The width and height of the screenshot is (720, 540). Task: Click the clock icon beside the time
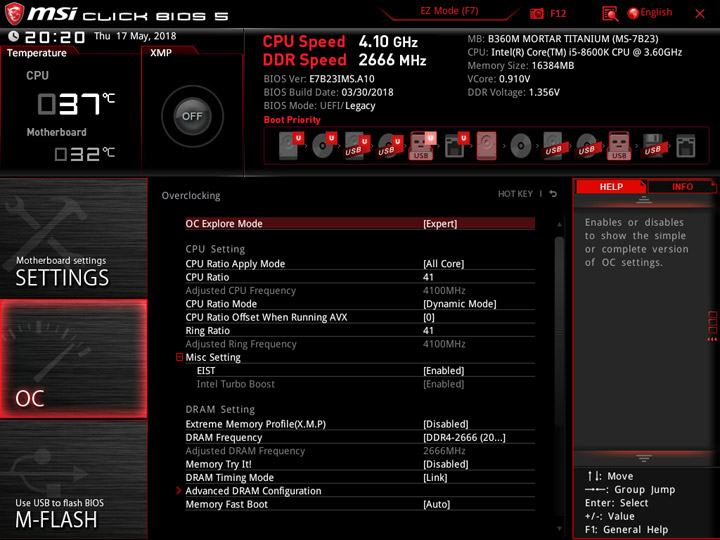[14, 36]
